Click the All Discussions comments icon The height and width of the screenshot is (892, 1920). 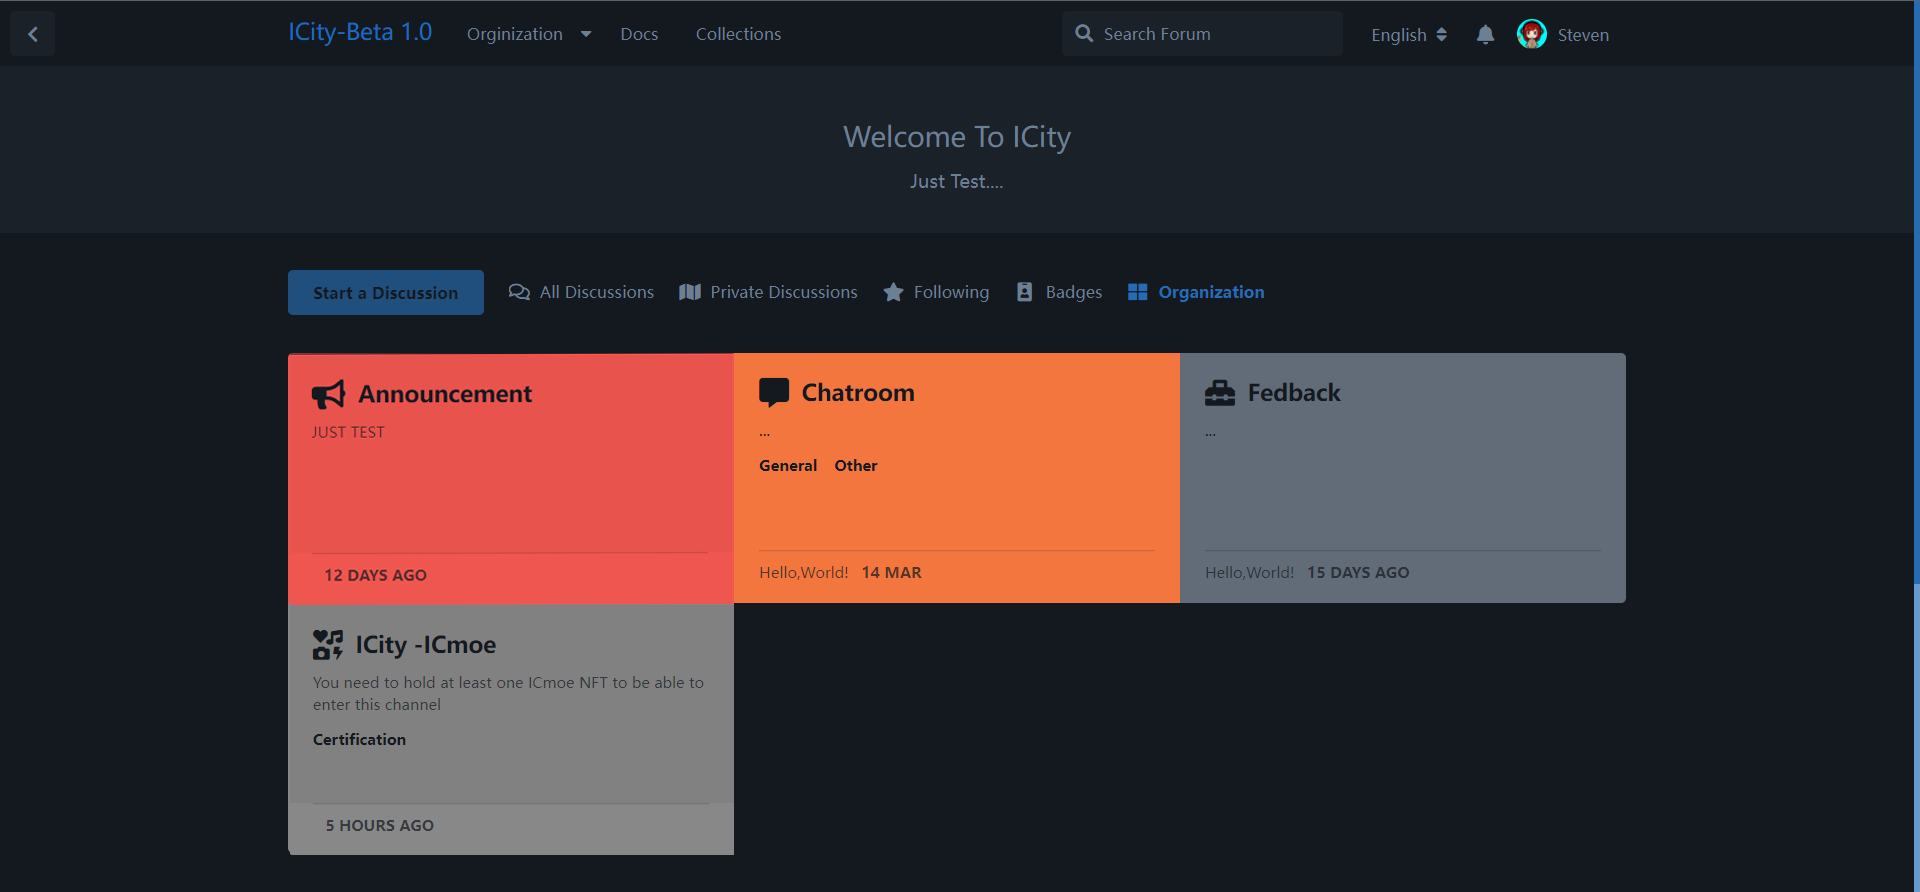519,292
